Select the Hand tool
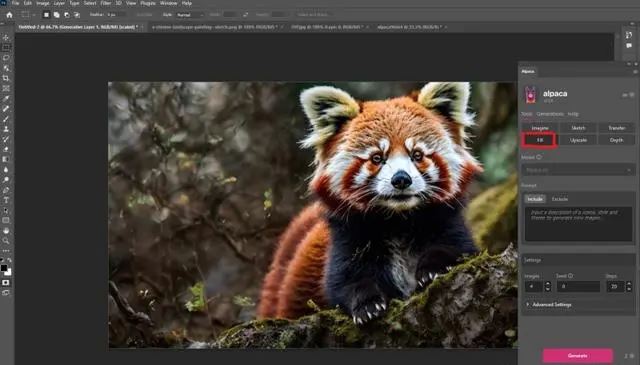Viewport: 640px width, 365px height. pyautogui.click(x=6, y=231)
